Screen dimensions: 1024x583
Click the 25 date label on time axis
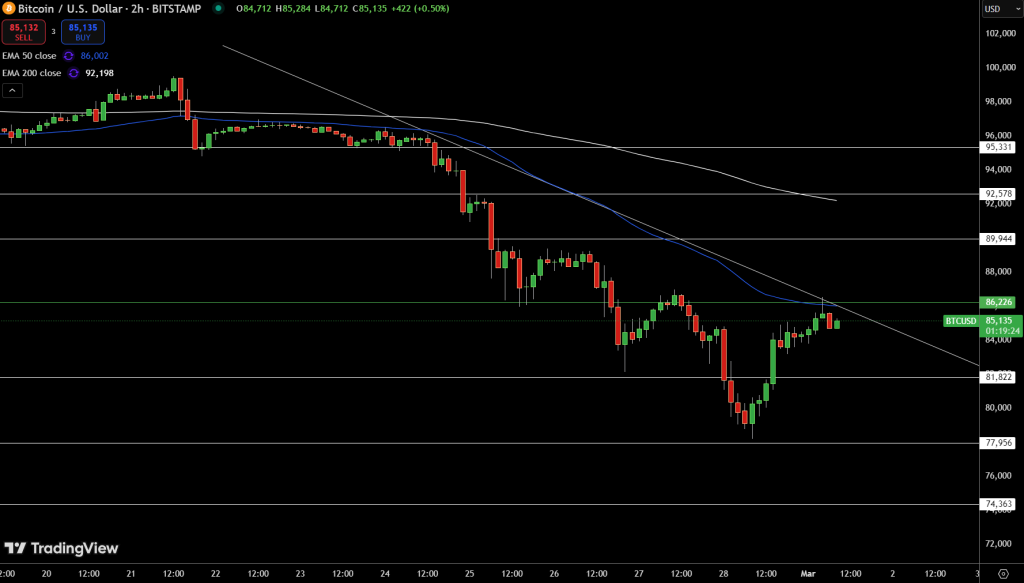tap(470, 574)
